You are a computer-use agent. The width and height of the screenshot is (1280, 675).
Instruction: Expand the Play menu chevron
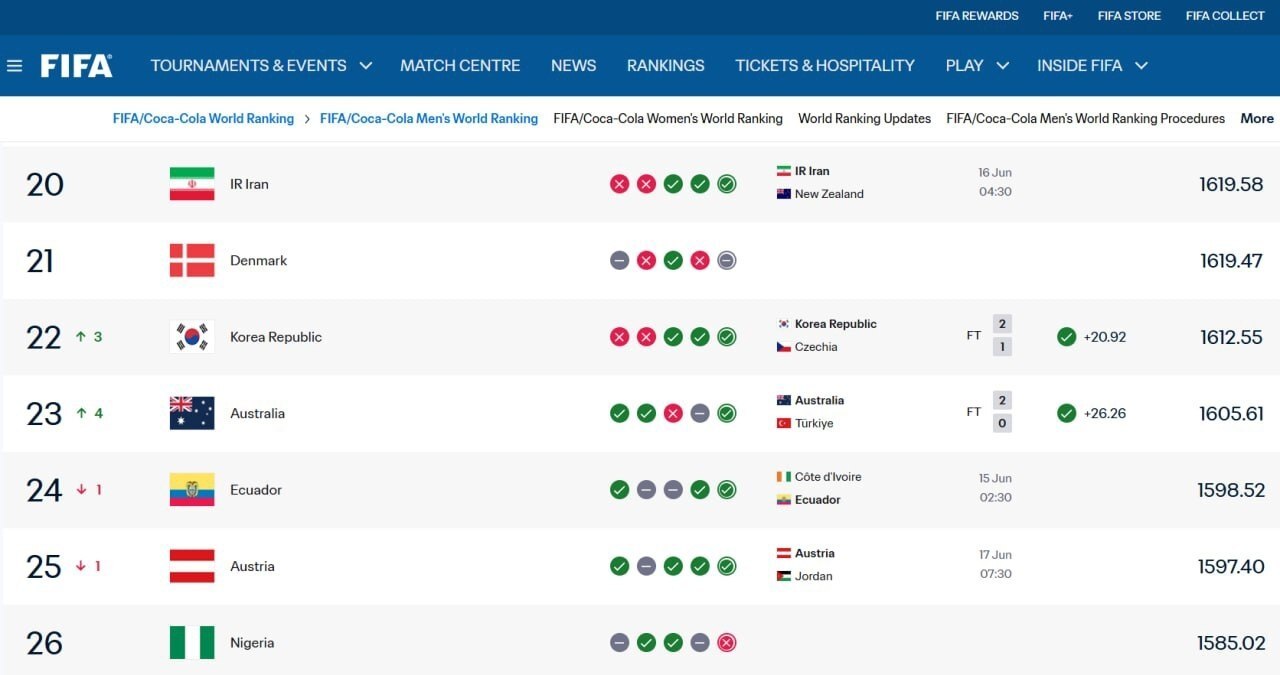(x=1002, y=66)
